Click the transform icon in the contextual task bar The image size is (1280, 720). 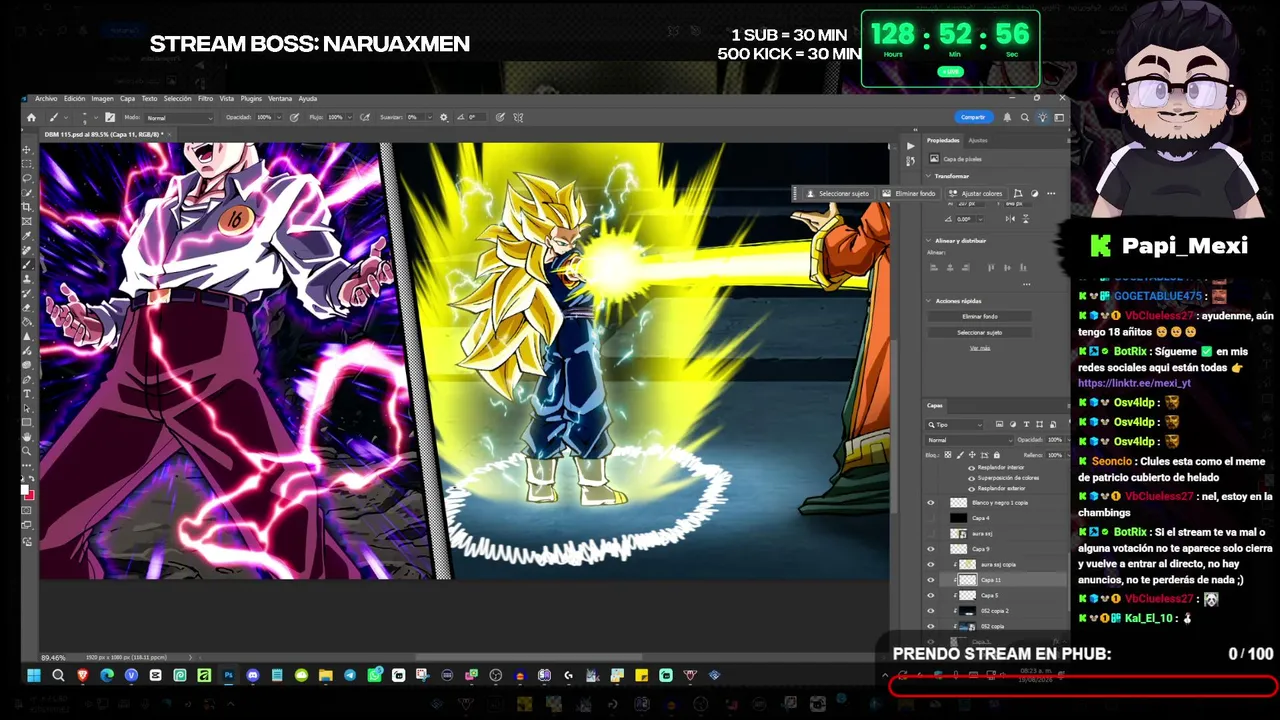tap(1018, 193)
